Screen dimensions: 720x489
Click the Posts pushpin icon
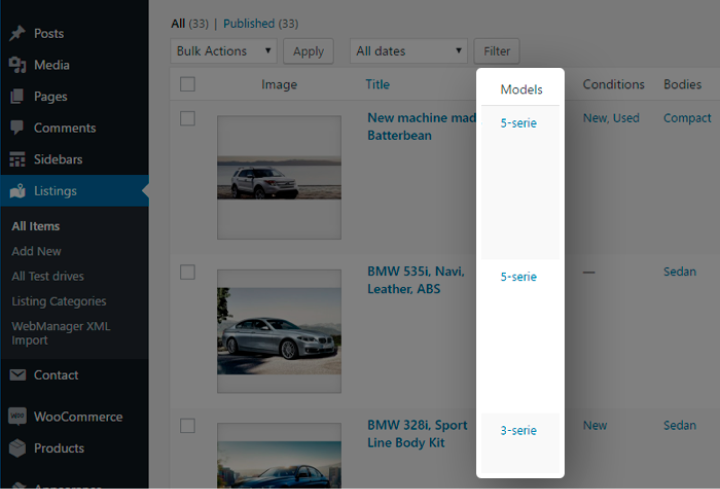pos(17,33)
